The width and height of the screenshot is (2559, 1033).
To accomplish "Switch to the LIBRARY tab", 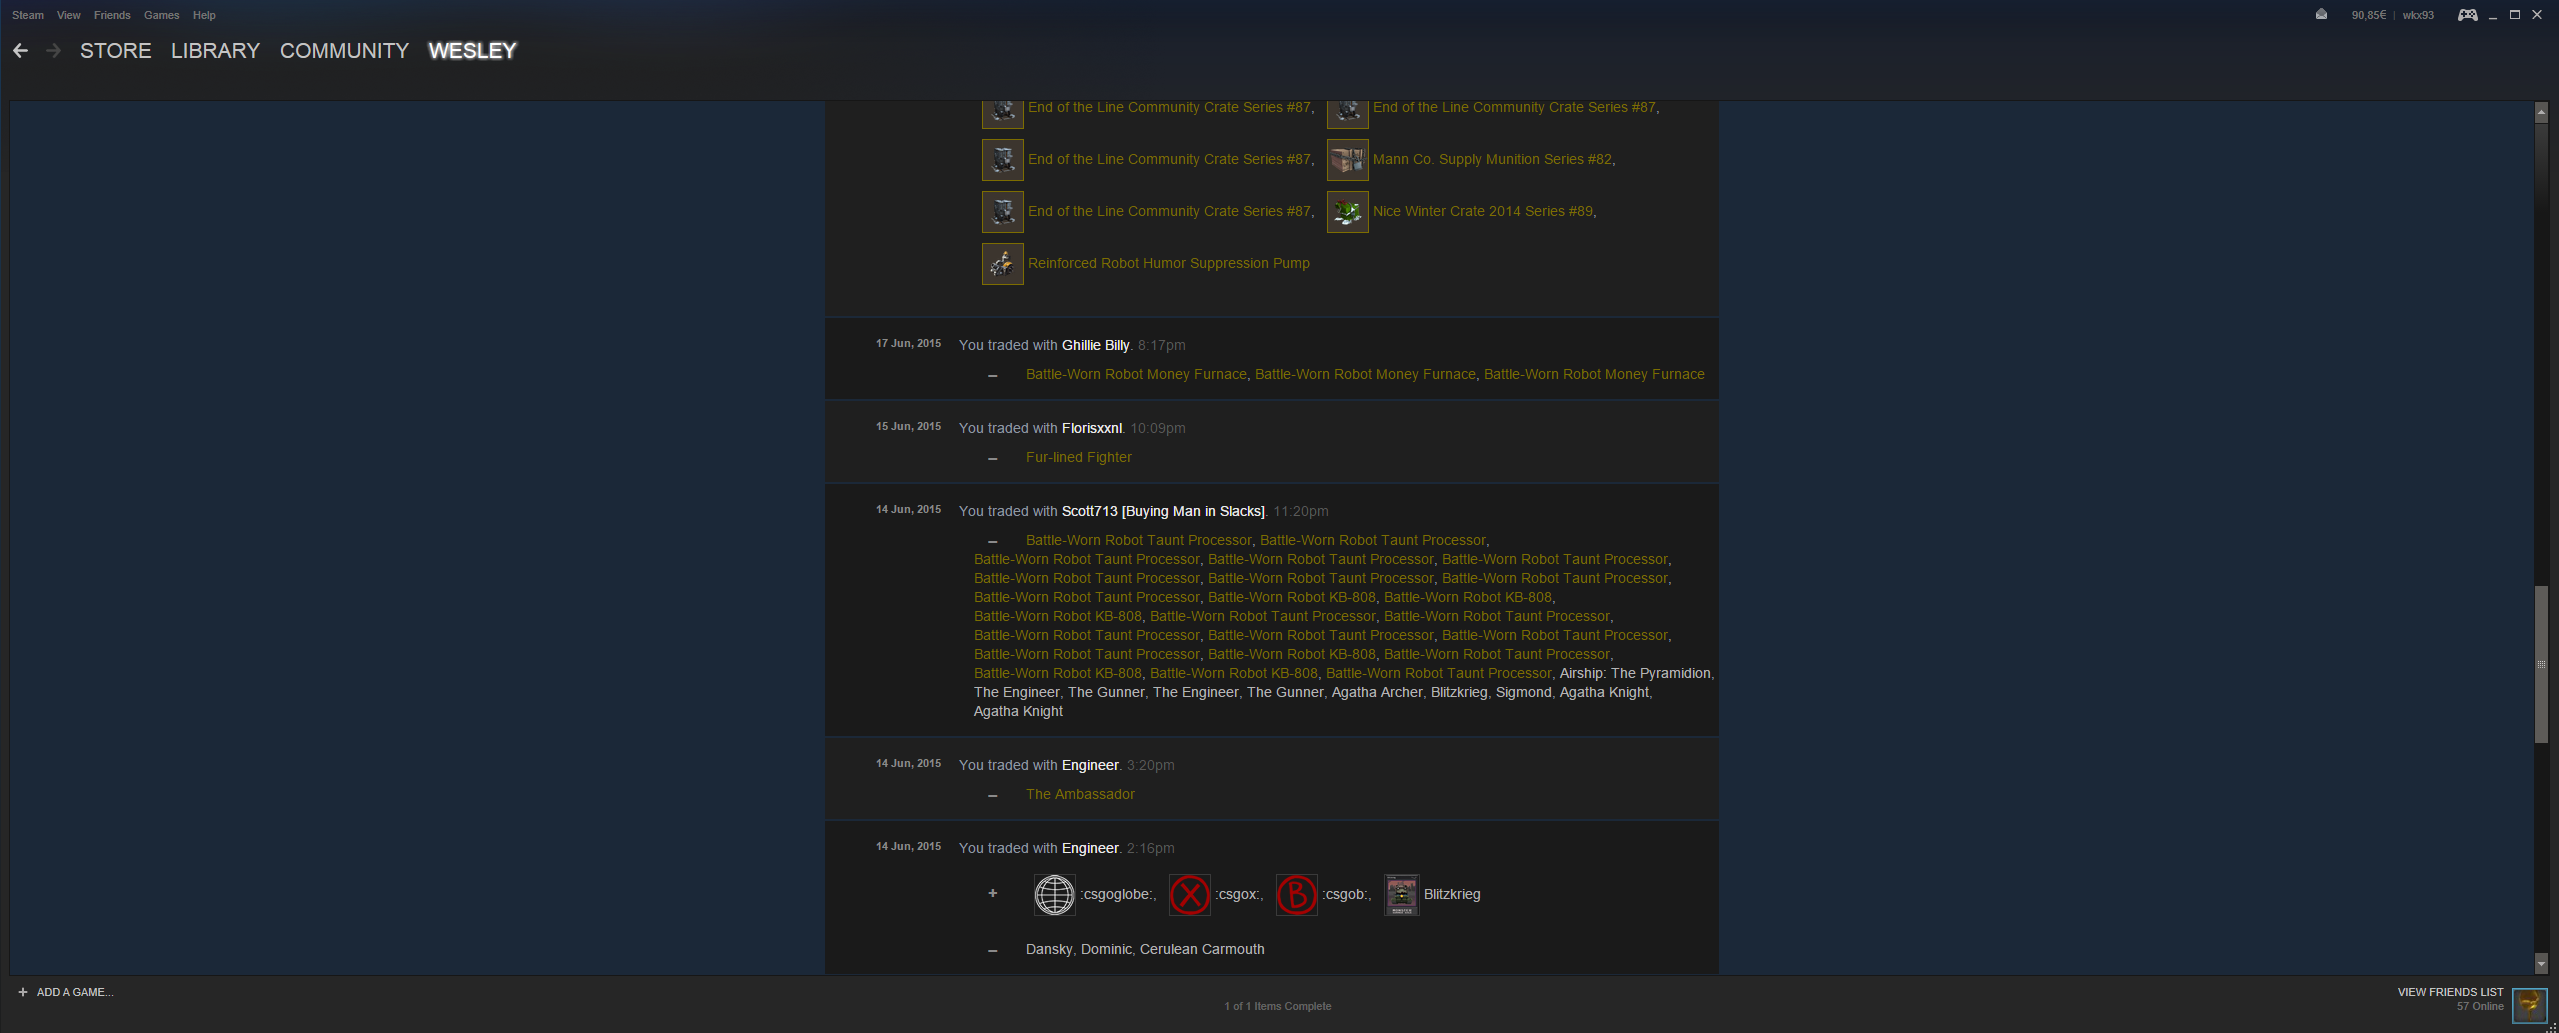I will tap(215, 51).
